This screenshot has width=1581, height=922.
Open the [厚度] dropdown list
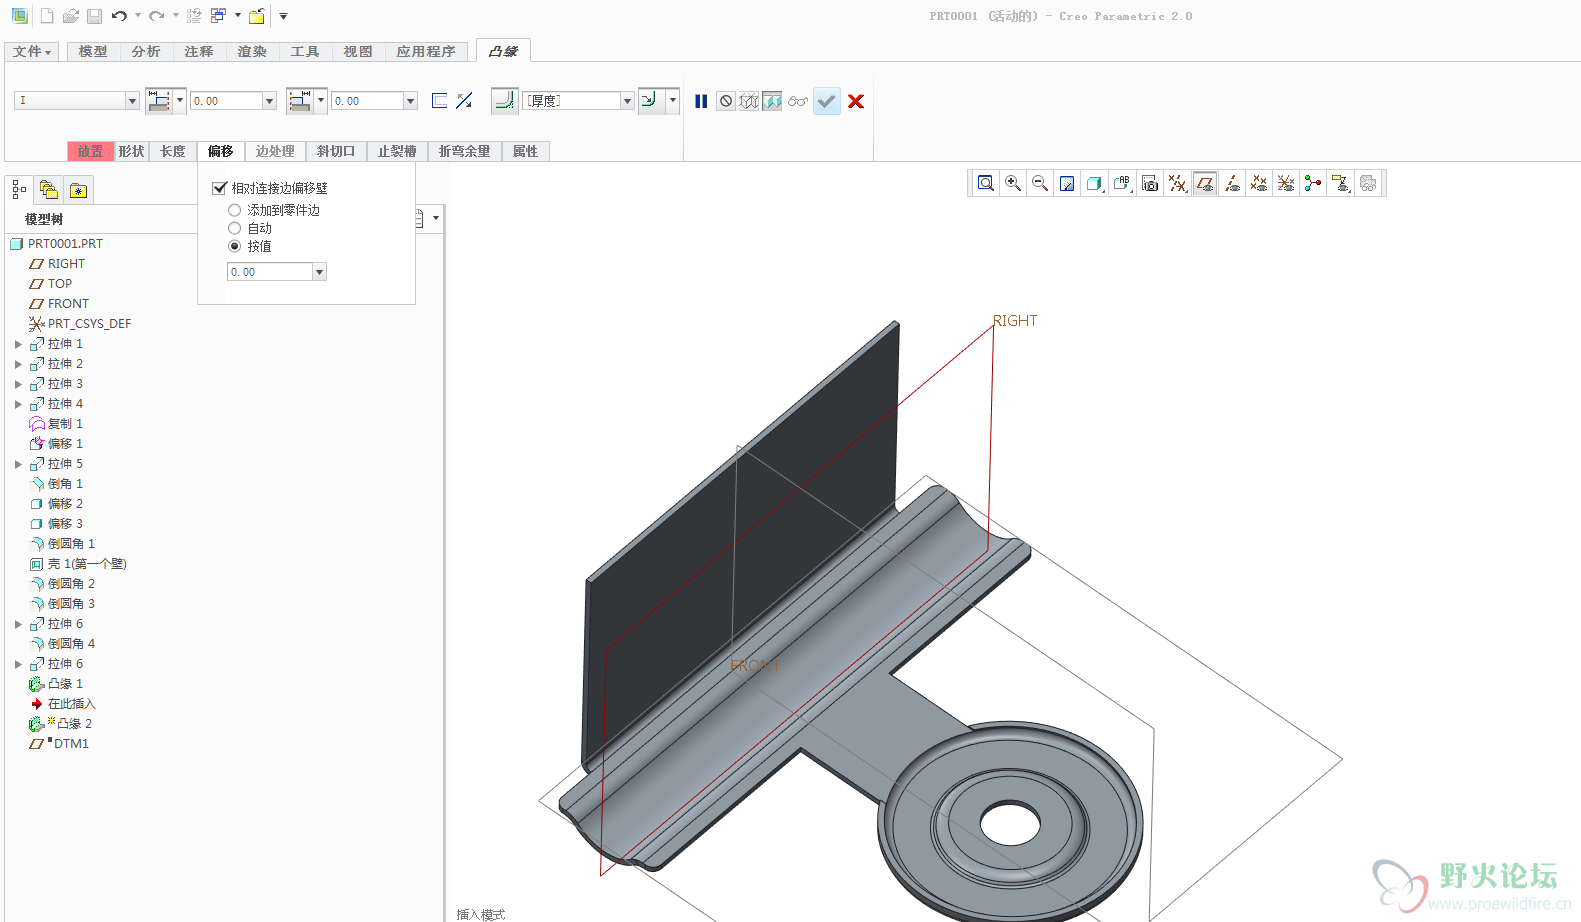pyautogui.click(x=627, y=101)
